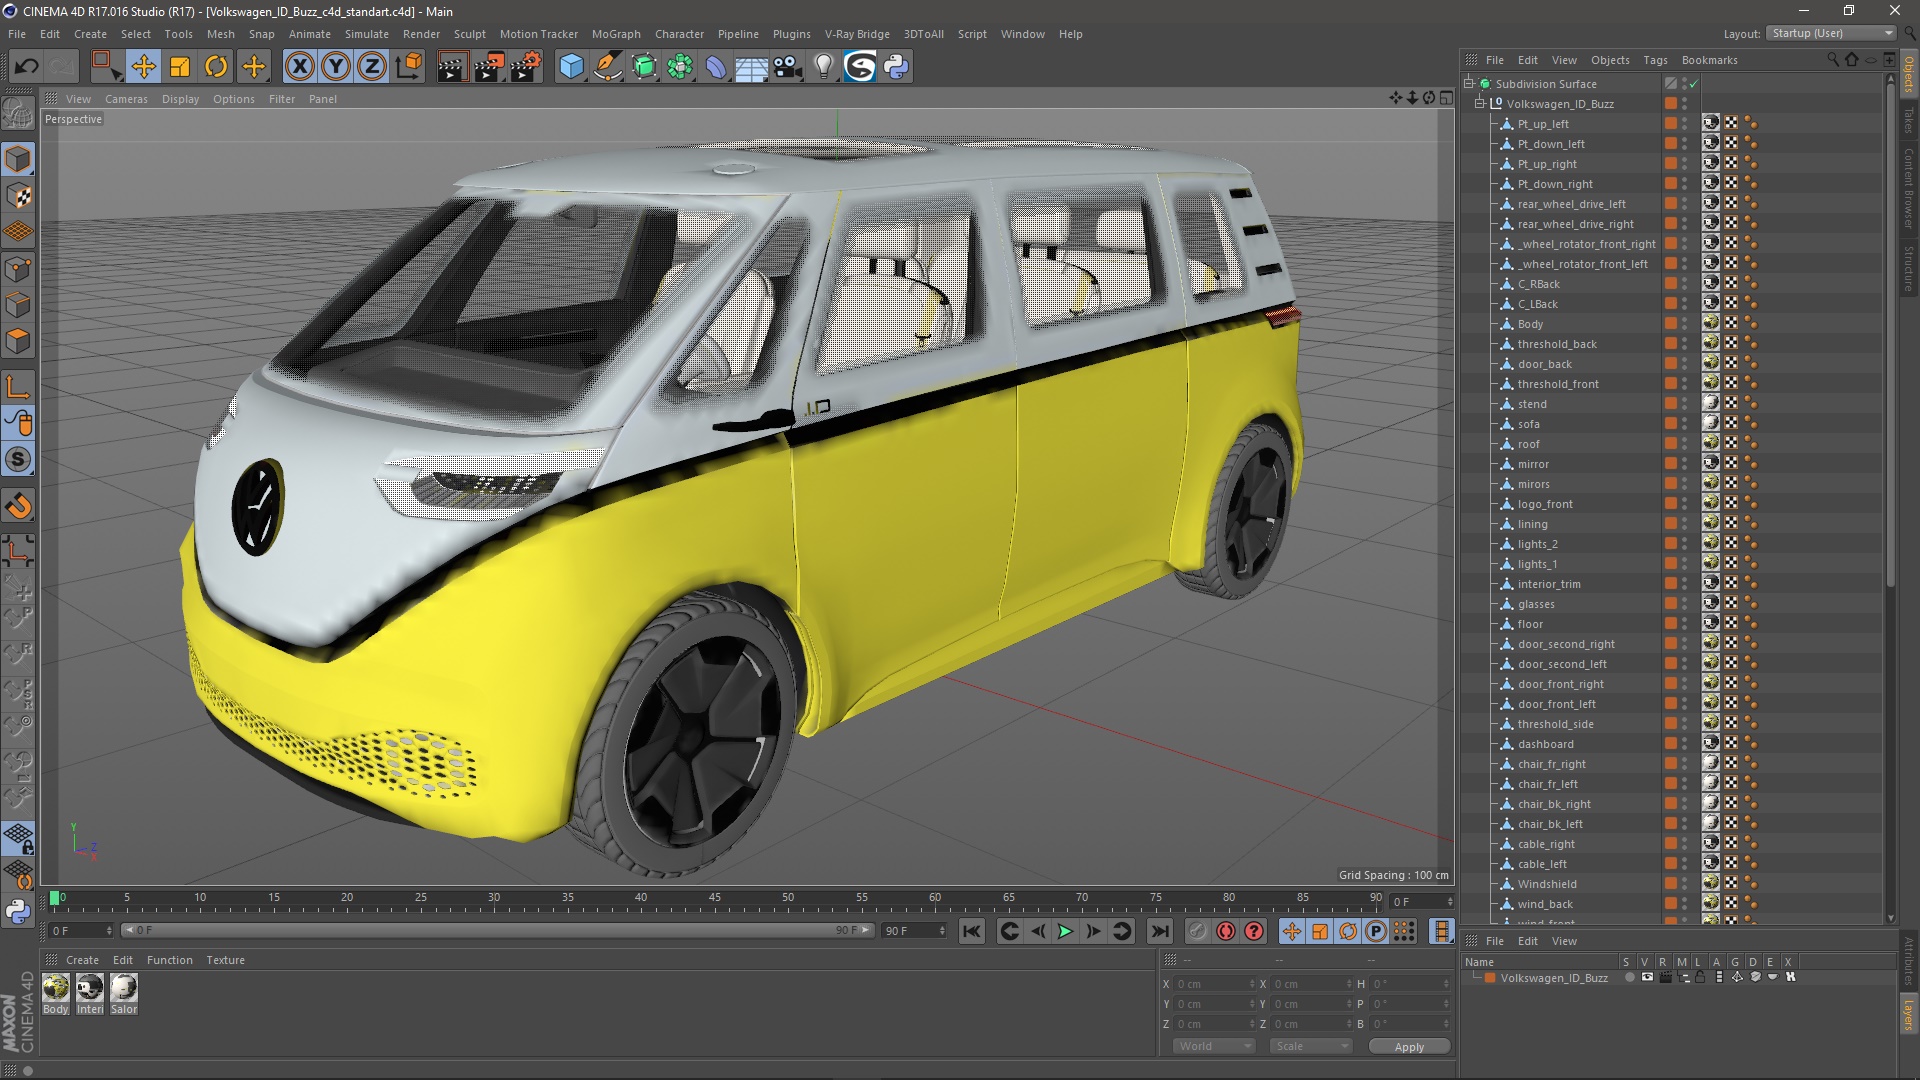The image size is (1920, 1080).
Task: Select the Move tool in toolbar
Action: pyautogui.click(x=143, y=67)
